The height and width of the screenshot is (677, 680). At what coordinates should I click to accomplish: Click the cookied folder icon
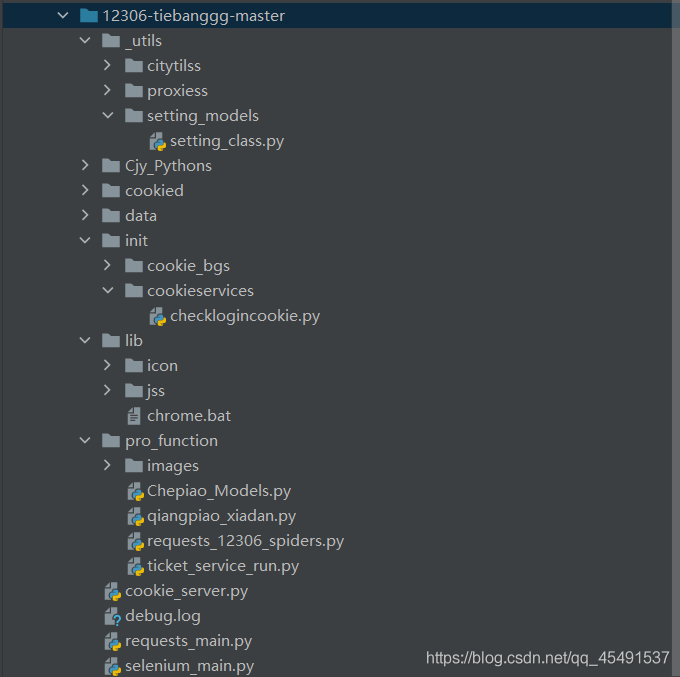111,191
